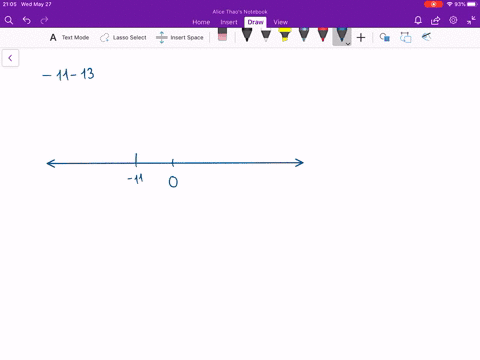480x360 pixels.
Task: Enable Text Mode
Action: tap(69, 37)
